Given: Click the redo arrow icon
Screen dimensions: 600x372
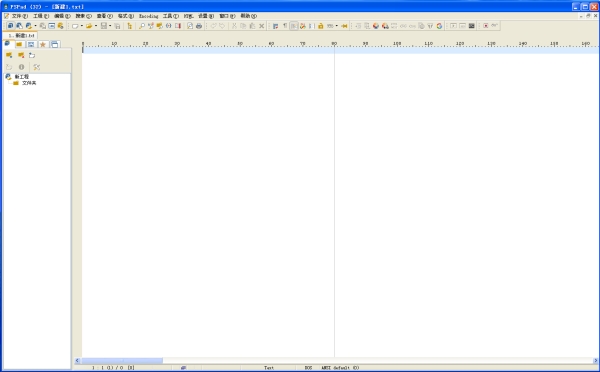Looking at the screenshot, I should pyautogui.click(x=222, y=26).
